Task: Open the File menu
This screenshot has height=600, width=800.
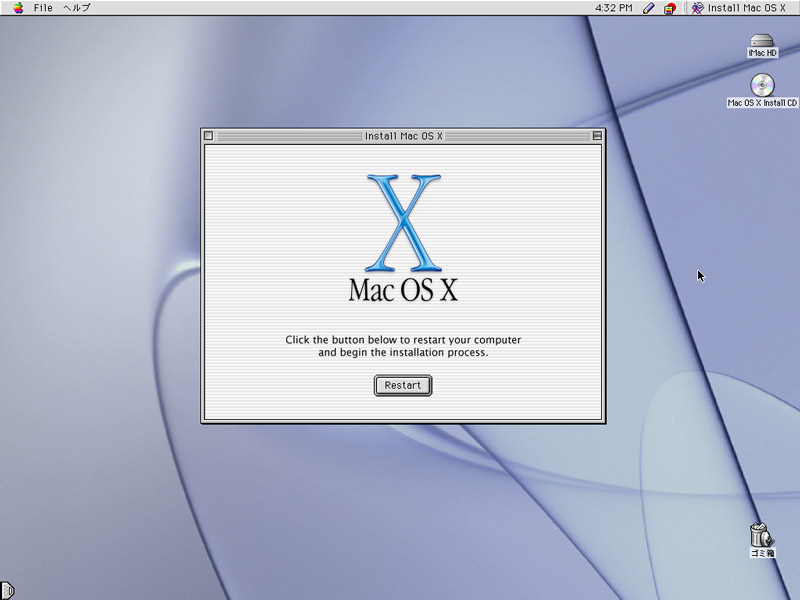Action: (43, 8)
